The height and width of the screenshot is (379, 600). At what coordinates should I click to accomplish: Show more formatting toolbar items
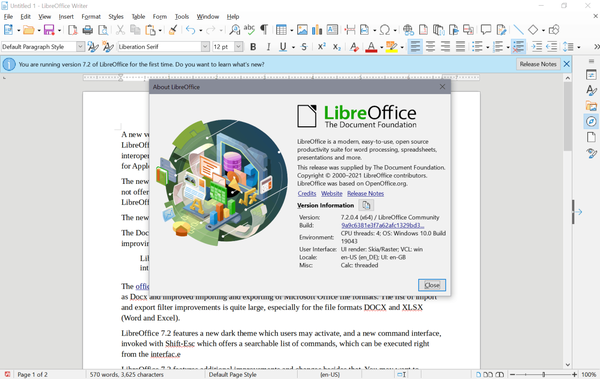tap(596, 47)
